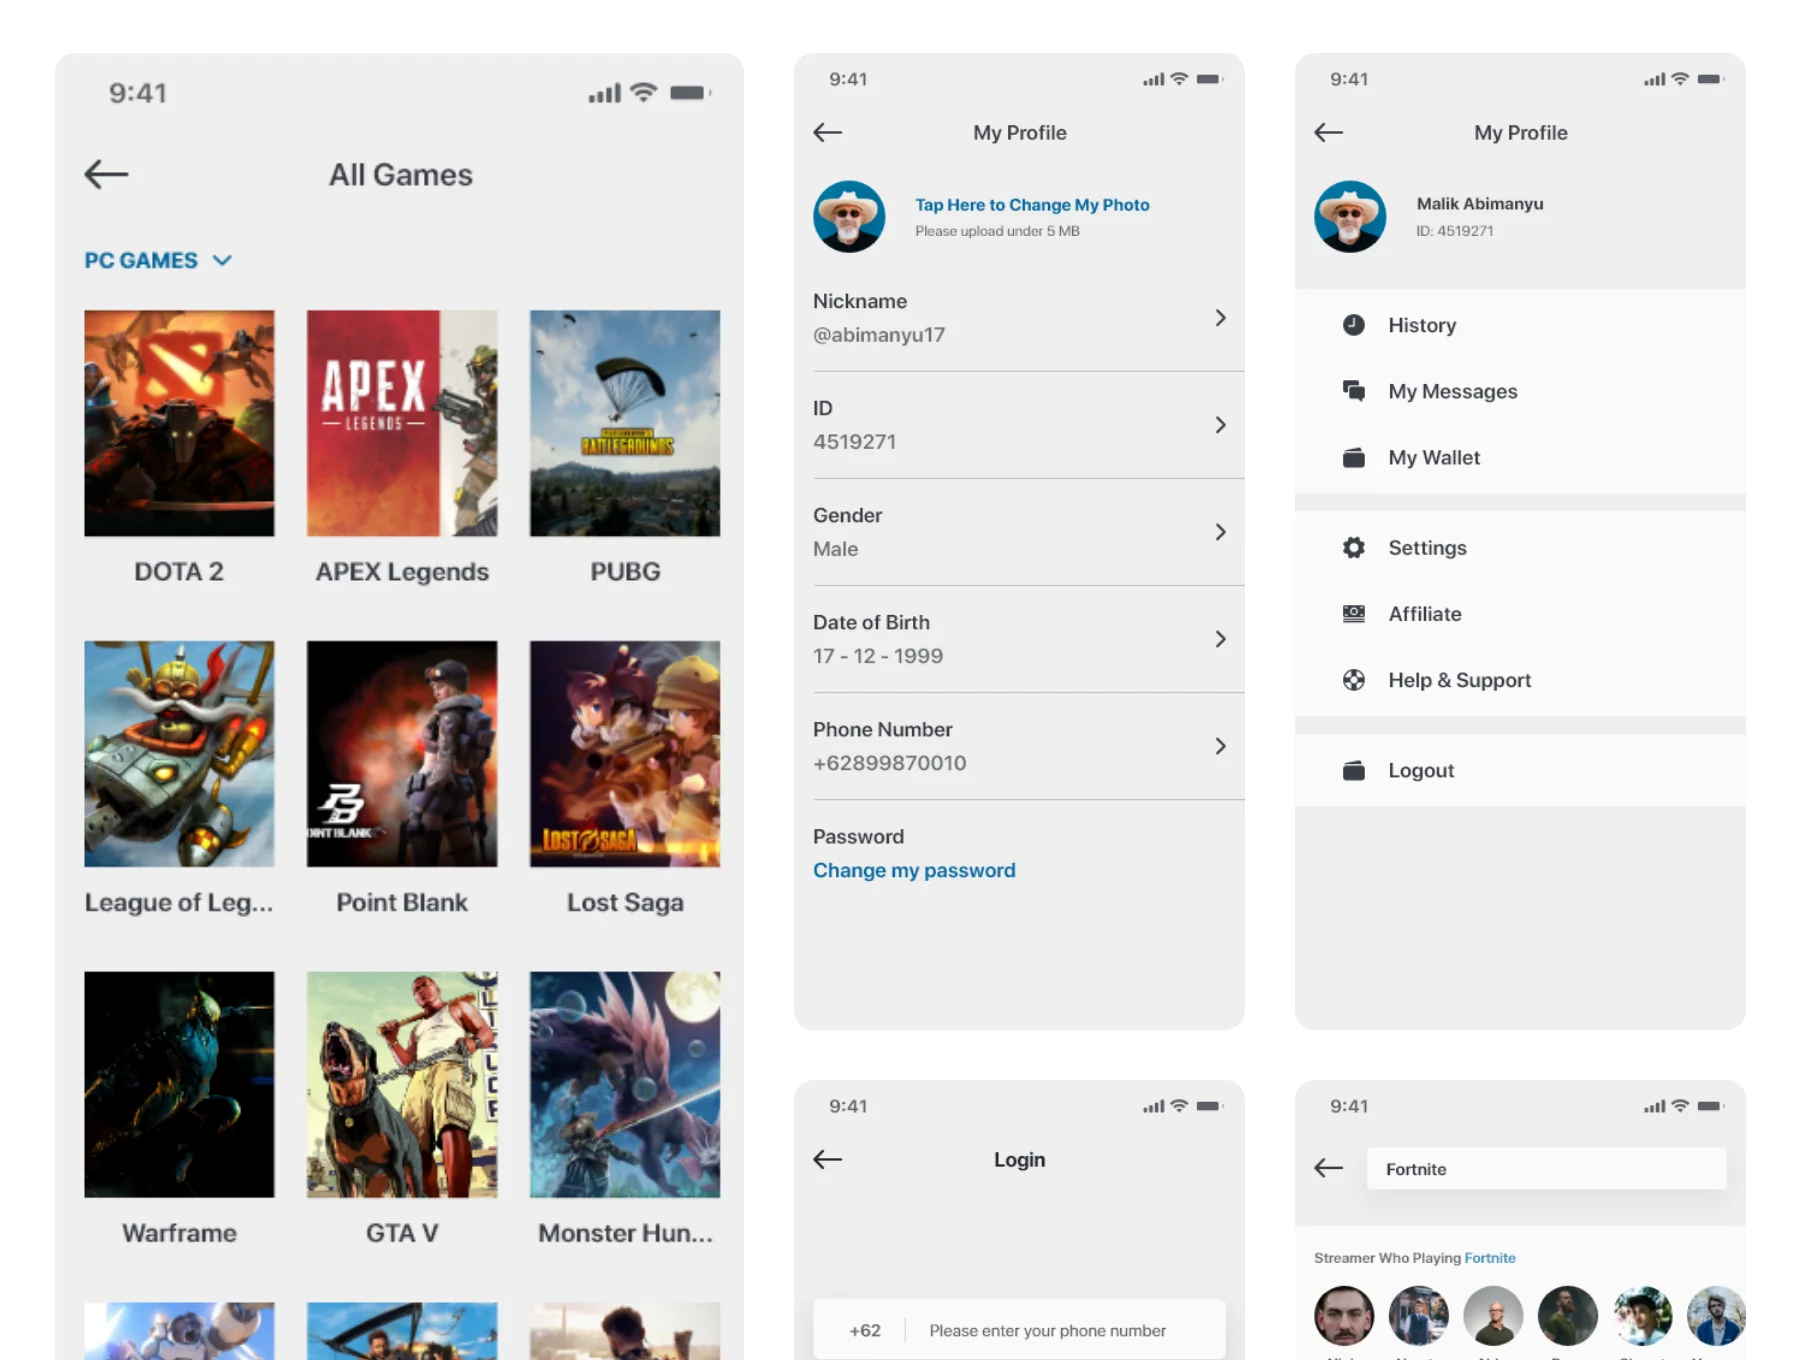Focus the phone number input field
This screenshot has height=1360, width=1800.
pos(1047,1330)
